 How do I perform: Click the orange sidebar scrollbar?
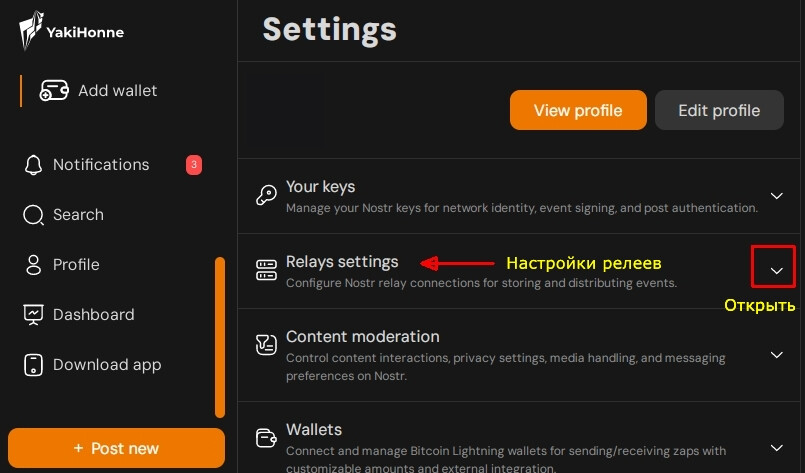coord(220,337)
